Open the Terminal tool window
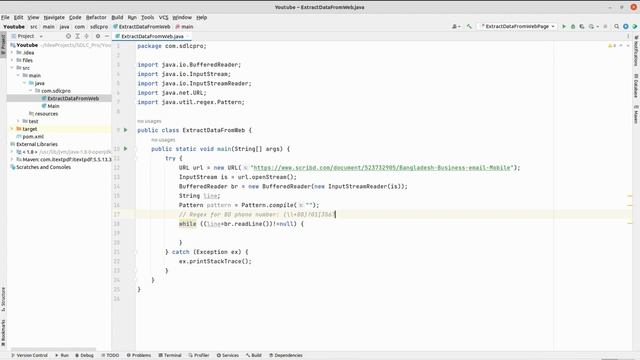640x360 pixels. click(170, 356)
